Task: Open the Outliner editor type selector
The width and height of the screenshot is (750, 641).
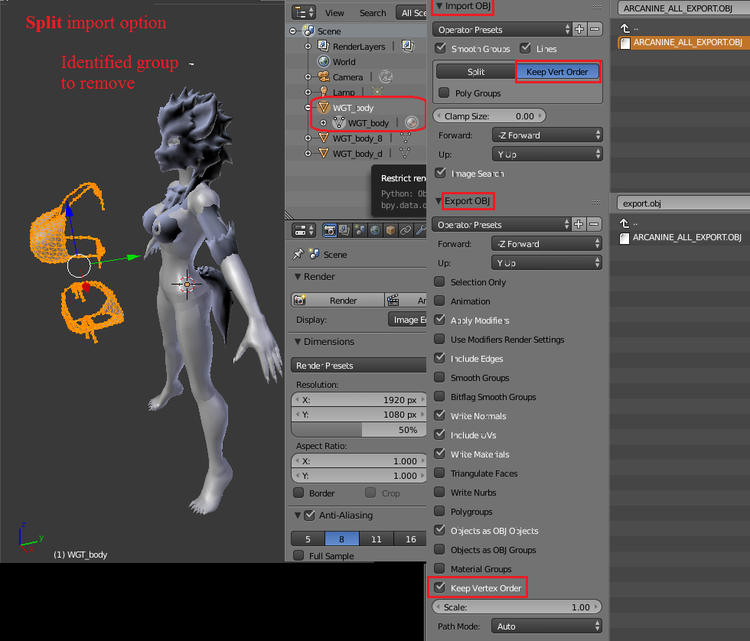Action: pyautogui.click(x=304, y=12)
